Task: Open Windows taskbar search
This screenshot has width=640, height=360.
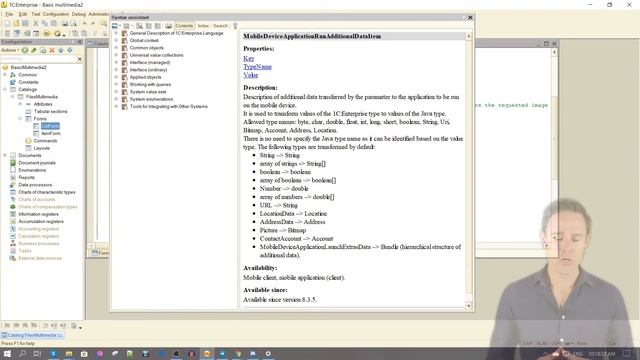Action: 22,353
